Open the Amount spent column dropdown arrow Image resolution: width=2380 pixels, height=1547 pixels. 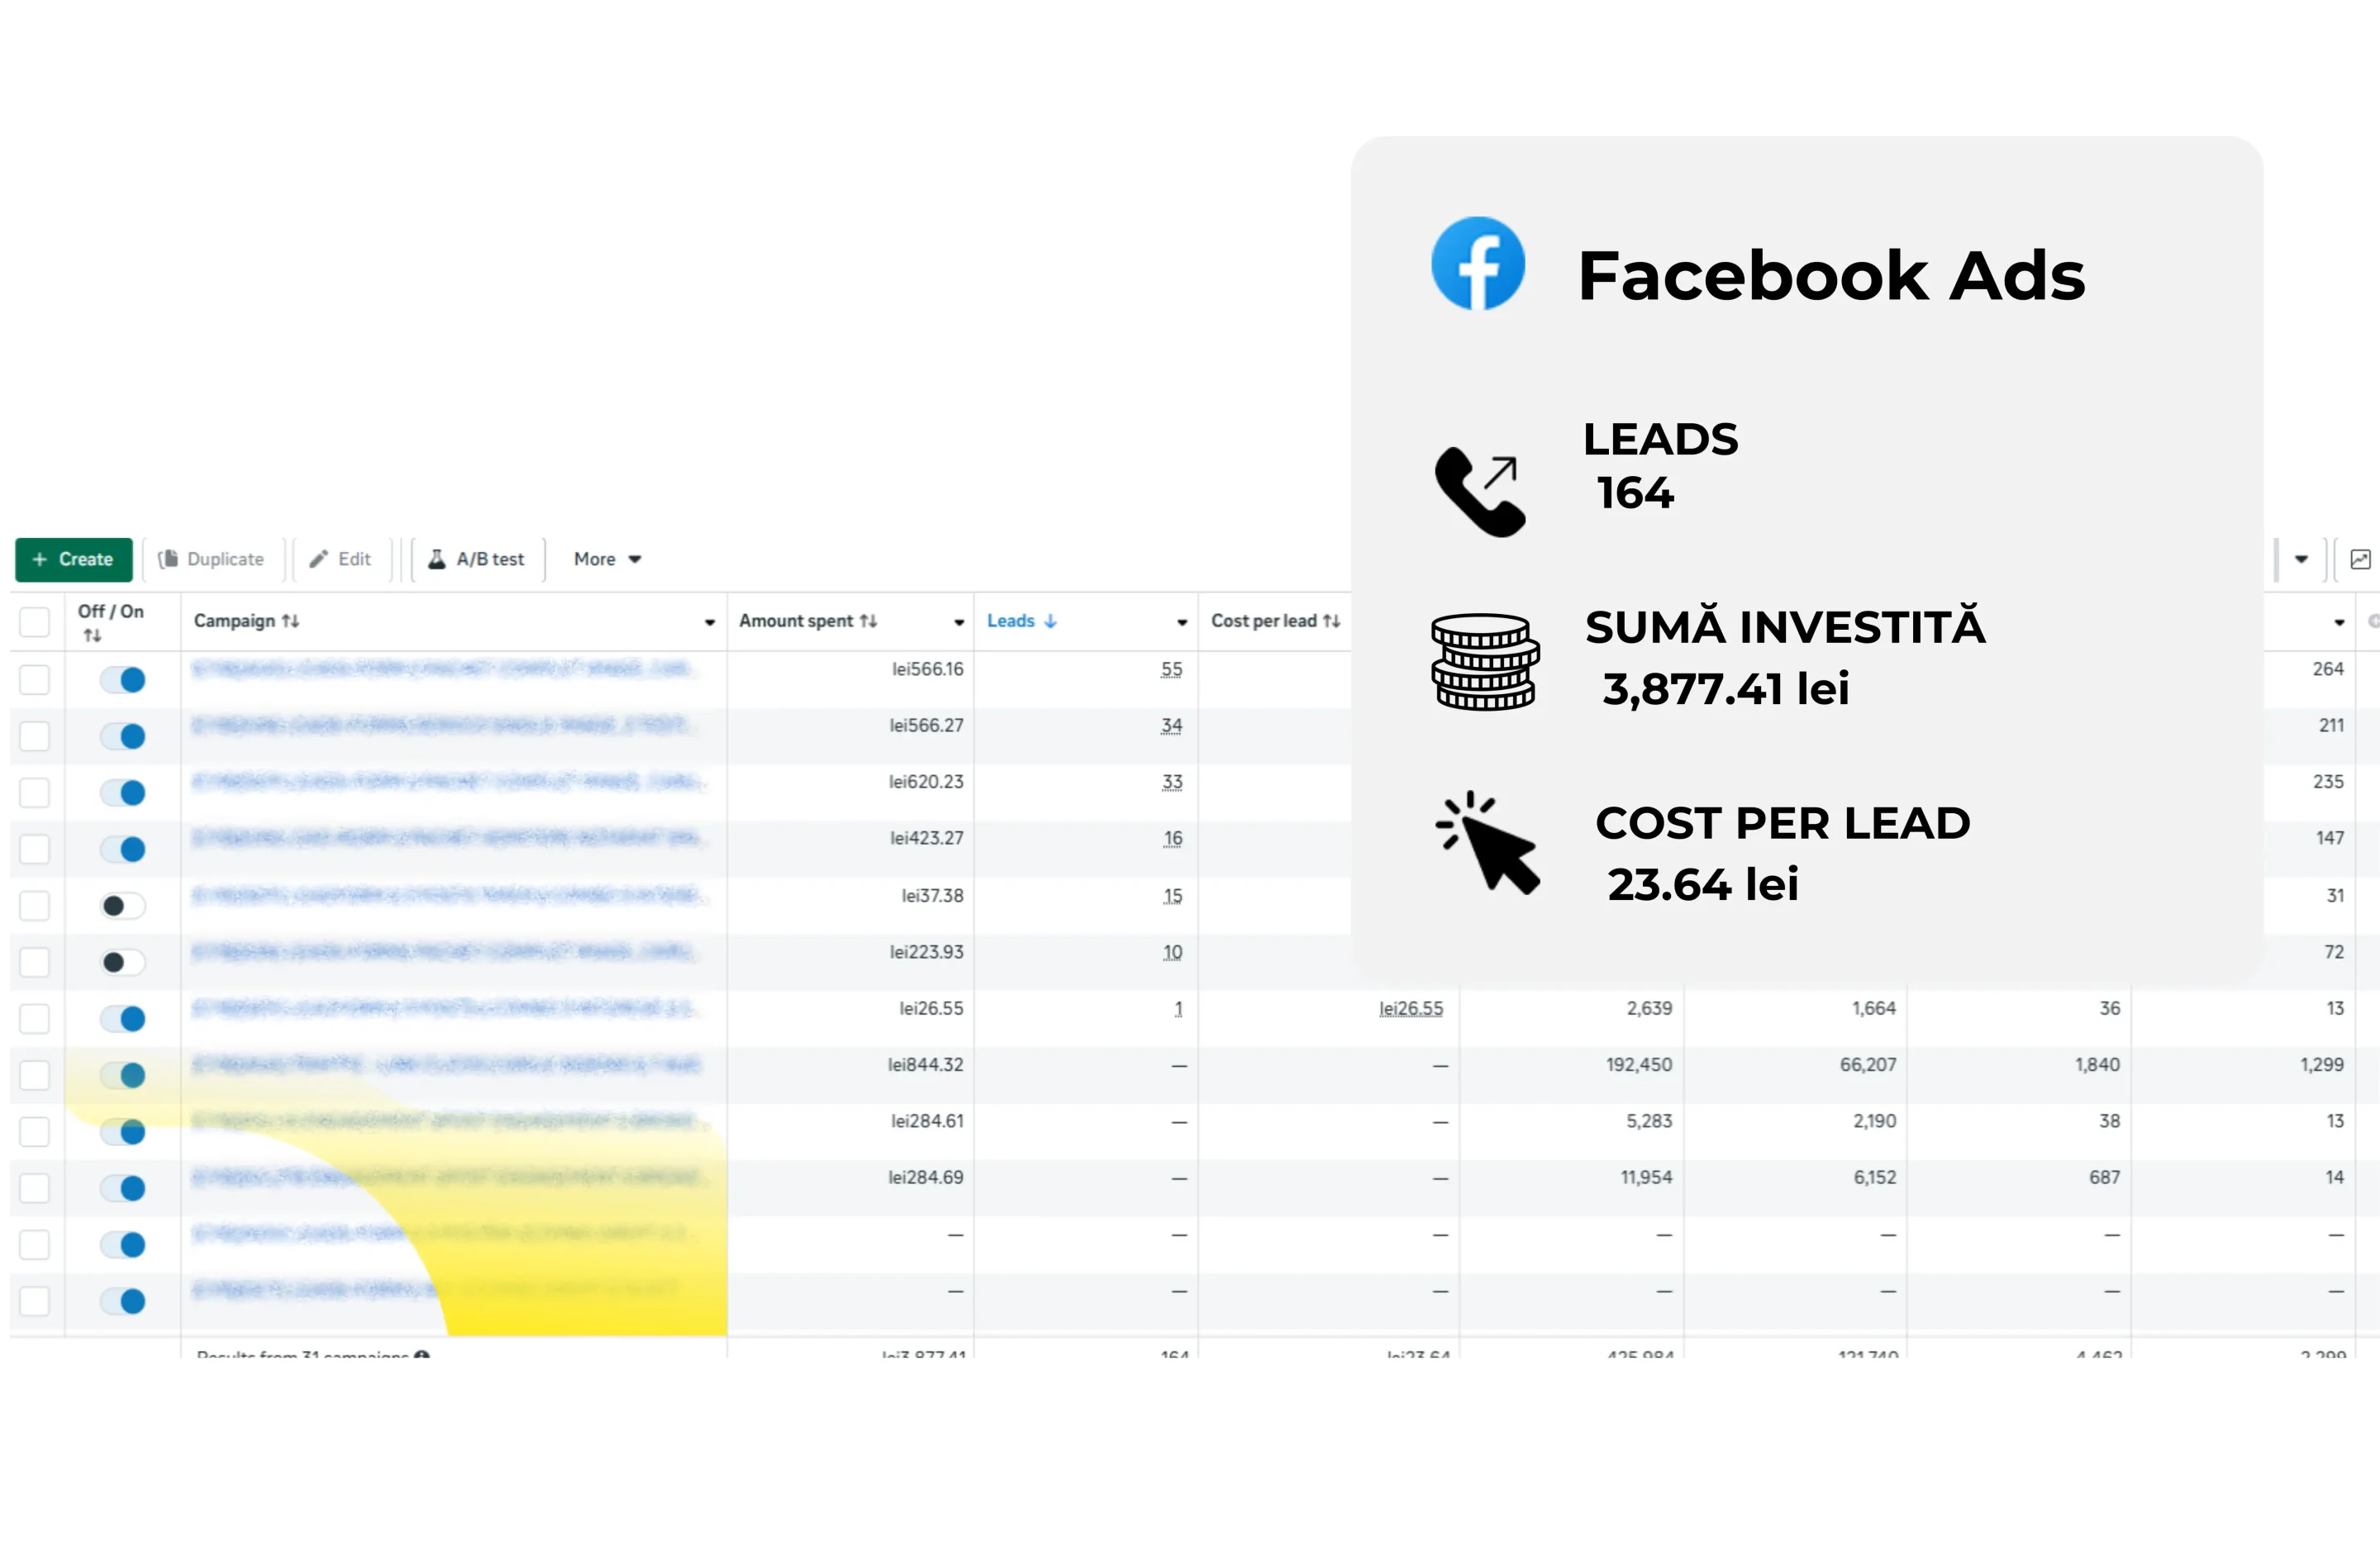click(956, 621)
